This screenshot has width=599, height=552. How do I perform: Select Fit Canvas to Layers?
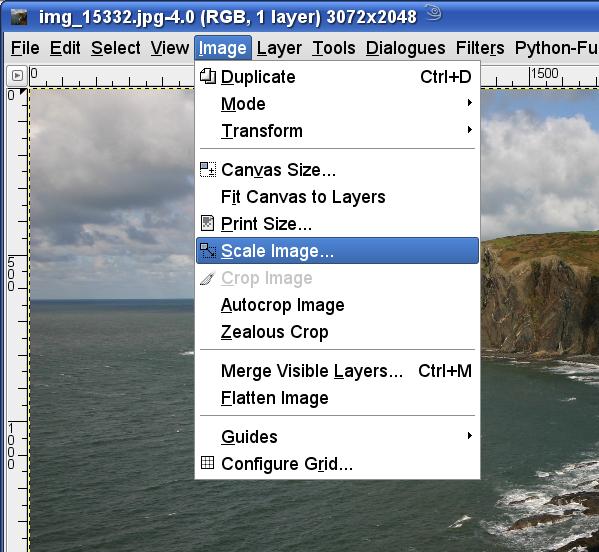click(337, 197)
